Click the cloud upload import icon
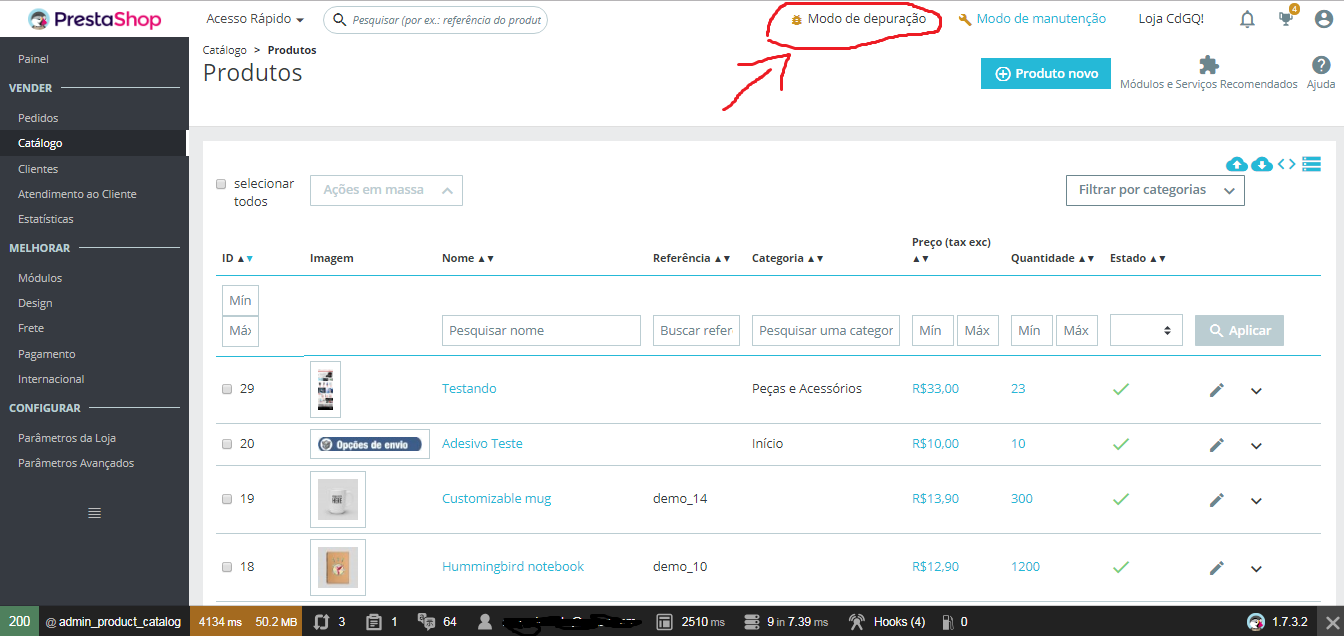 pyautogui.click(x=1237, y=164)
